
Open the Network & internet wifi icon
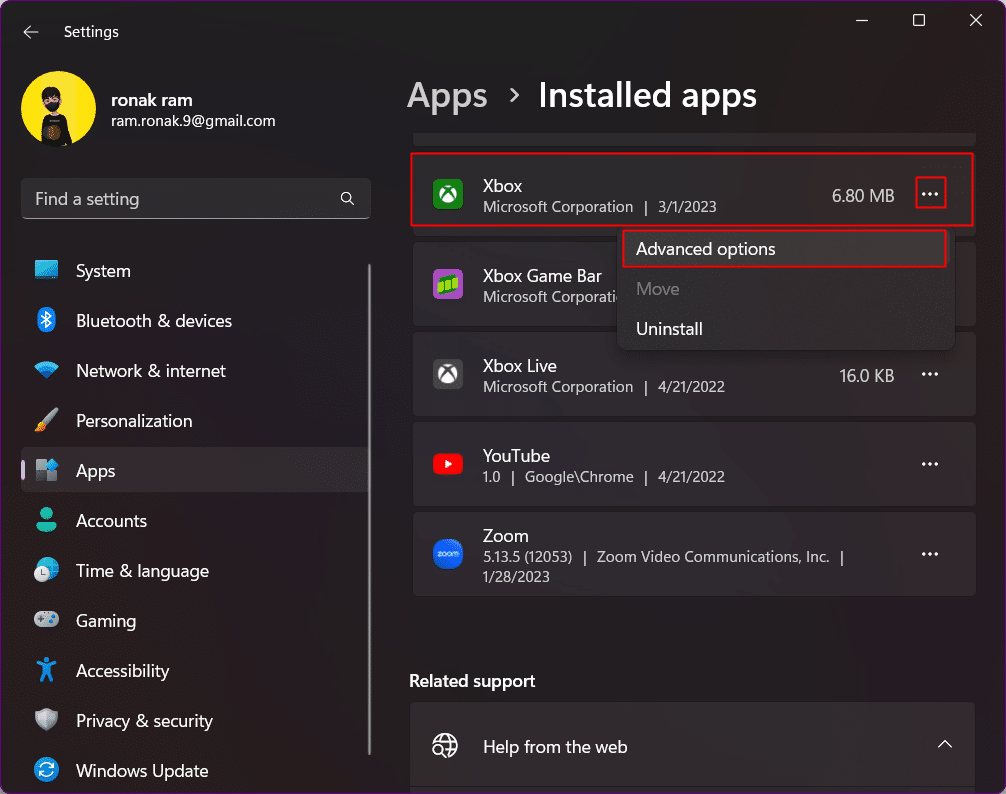click(46, 370)
